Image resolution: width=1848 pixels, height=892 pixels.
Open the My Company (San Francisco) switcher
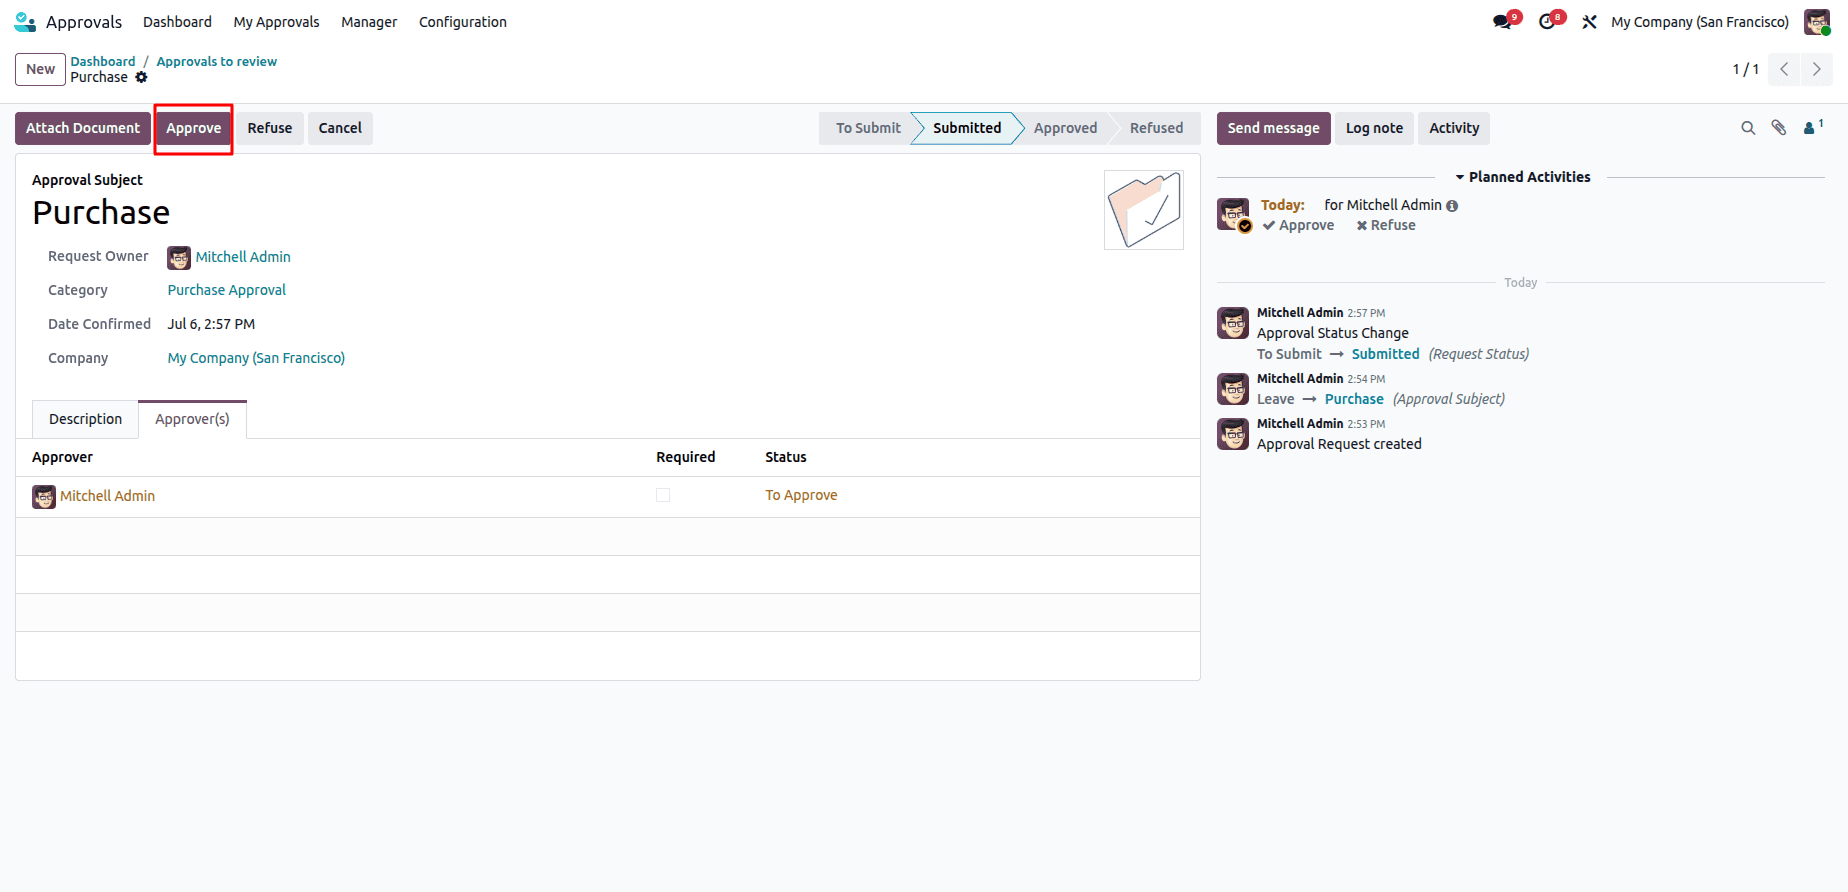click(1700, 22)
